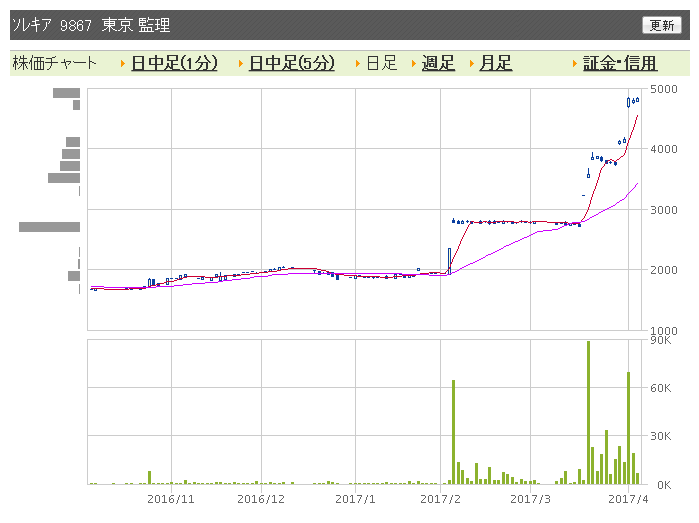
Task: Click the orange arrow before 月足
Action: (x=471, y=64)
